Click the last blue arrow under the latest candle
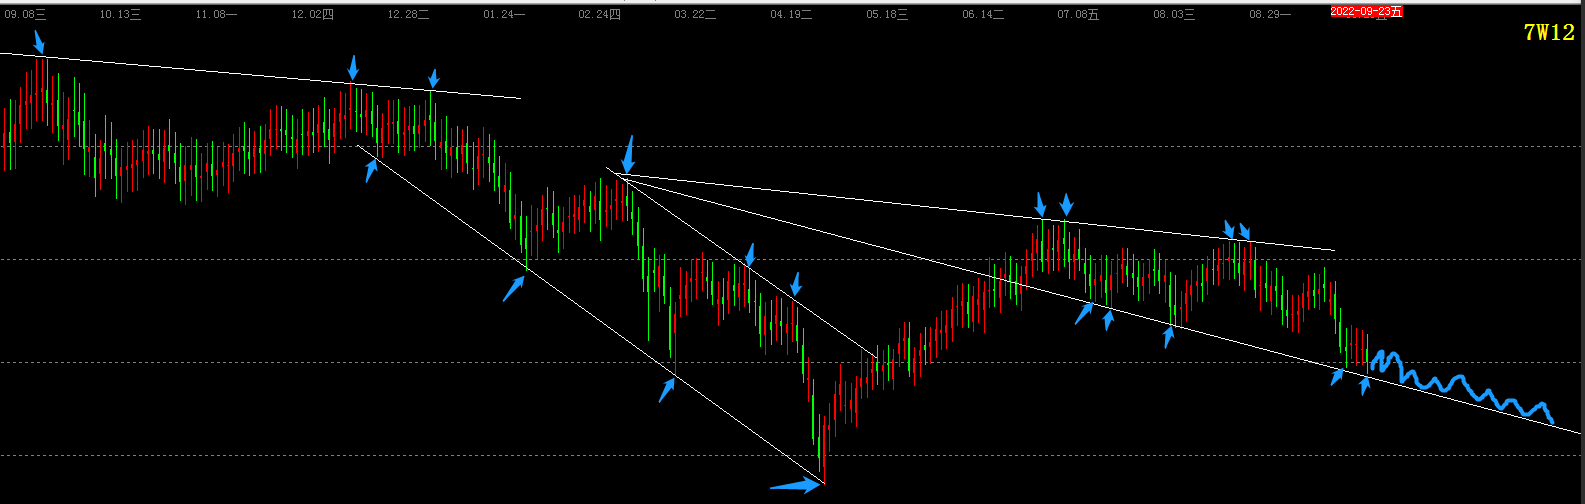Screen dimensions: 1585x504 tap(1365, 385)
